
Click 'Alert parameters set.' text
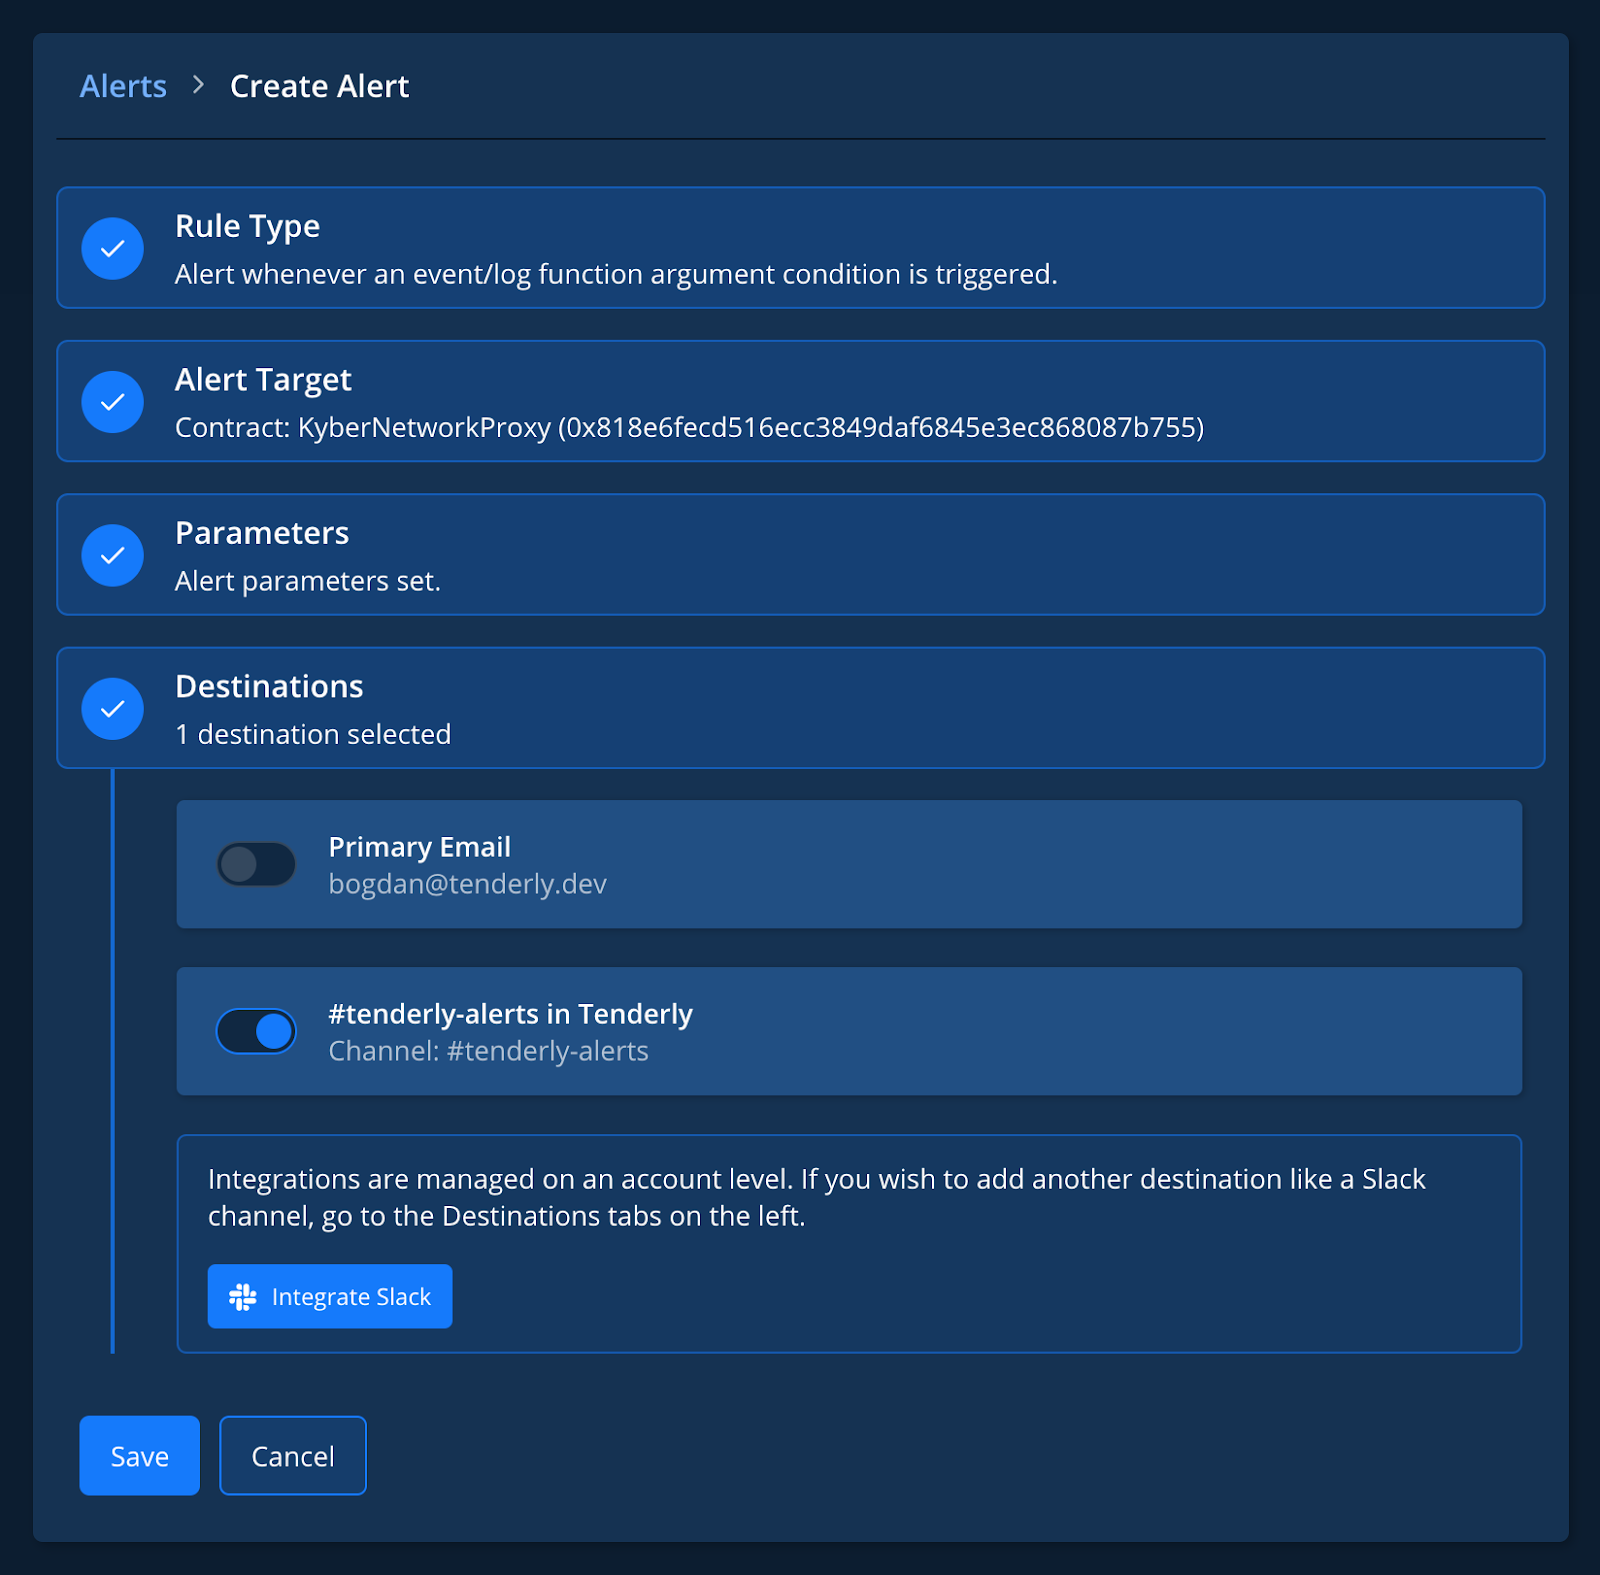[308, 581]
